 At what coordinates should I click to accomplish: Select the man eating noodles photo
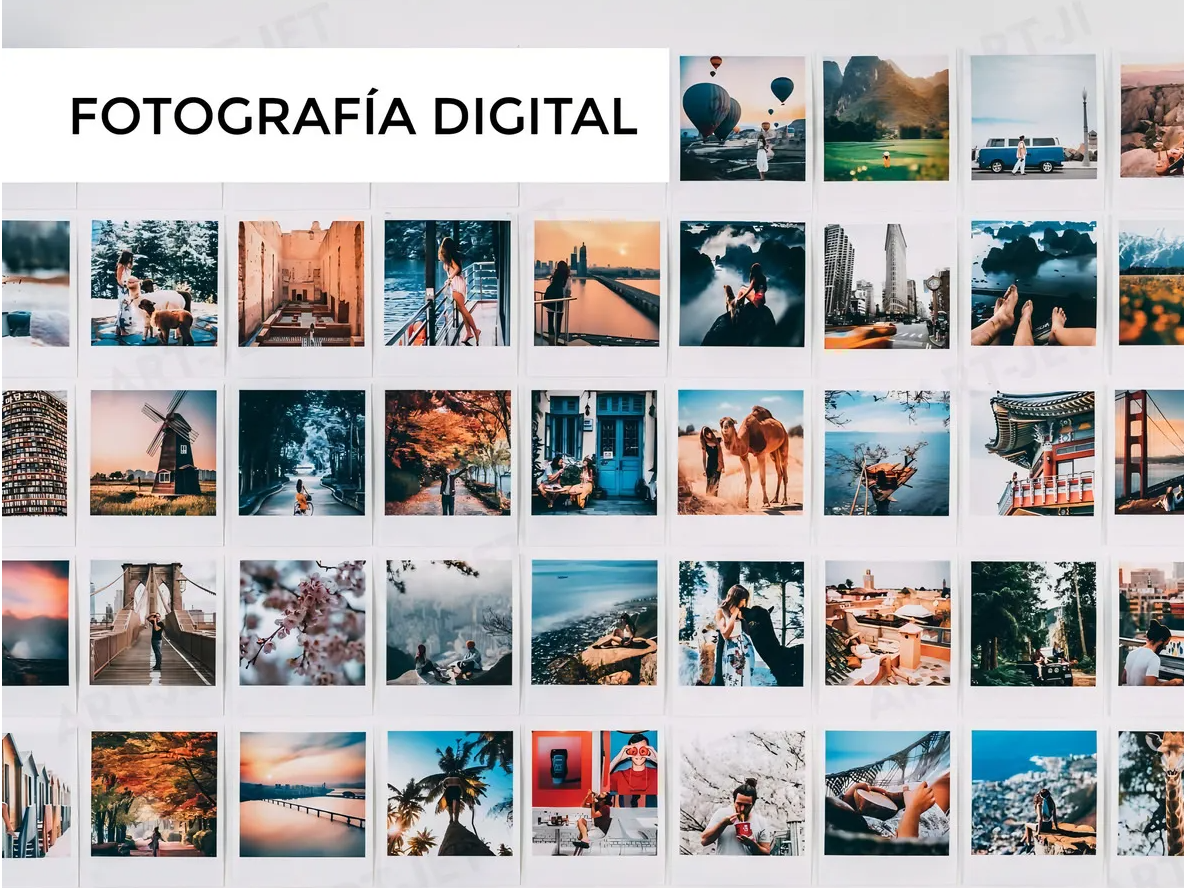coord(742,793)
